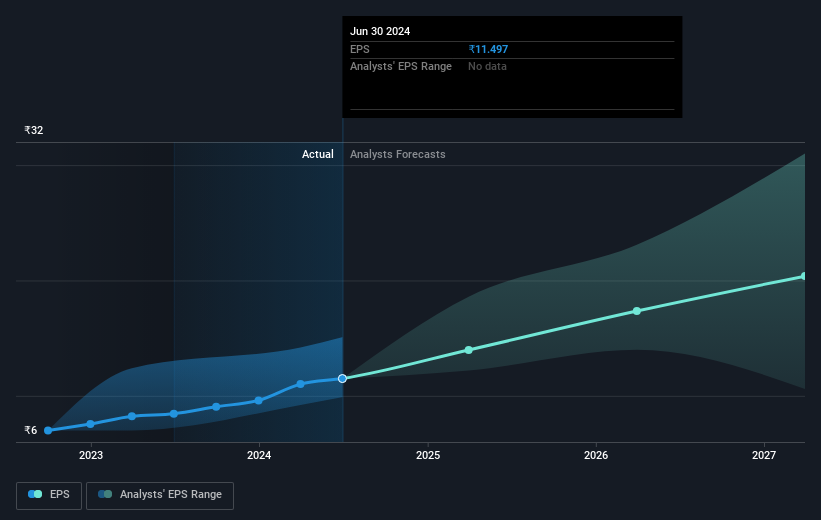The image size is (821, 520).
Task: Click the 2025 x-axis label
Action: point(428,456)
